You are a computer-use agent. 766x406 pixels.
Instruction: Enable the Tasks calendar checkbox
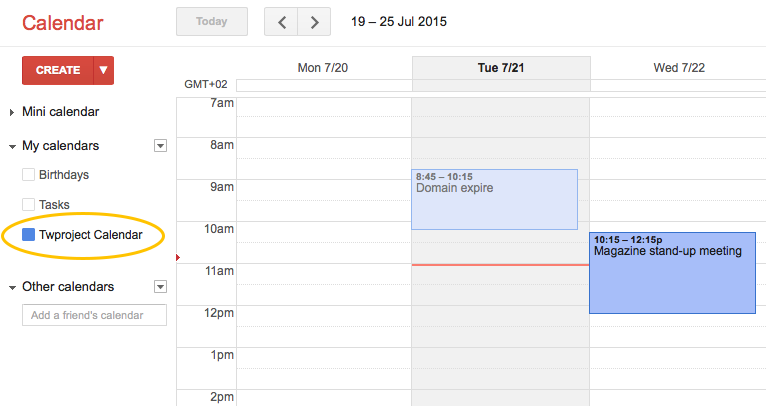pos(28,204)
